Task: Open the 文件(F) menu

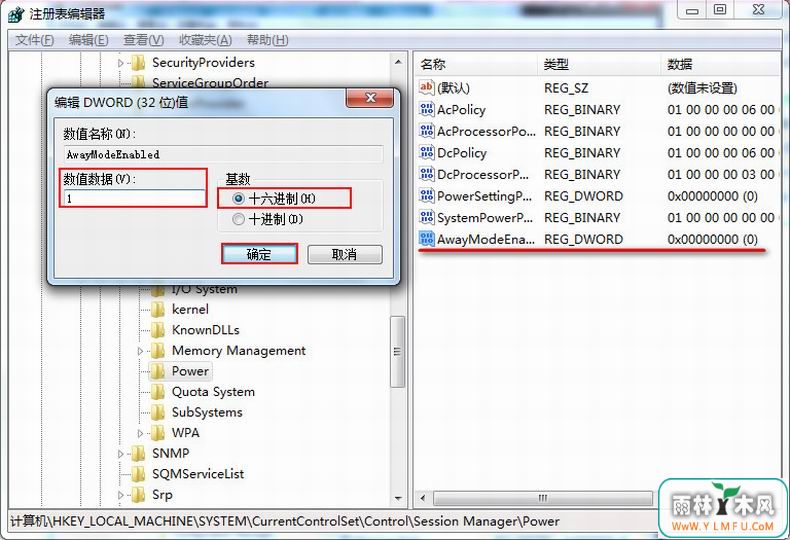Action: 34,40
